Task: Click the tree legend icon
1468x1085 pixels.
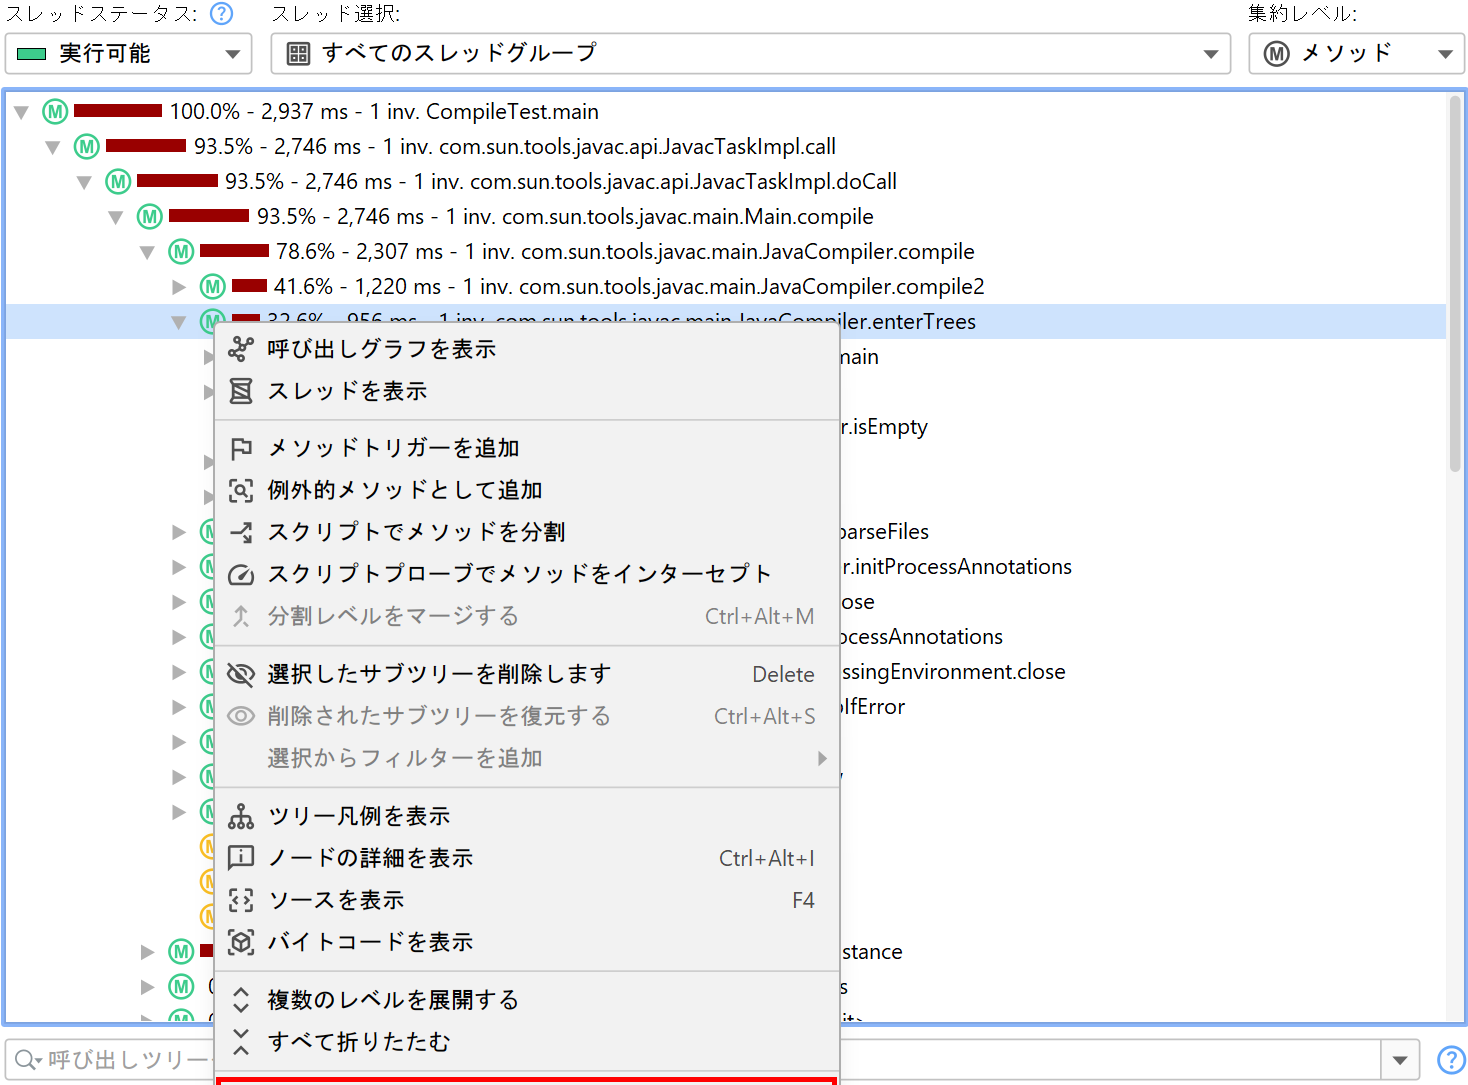Action: [x=241, y=816]
